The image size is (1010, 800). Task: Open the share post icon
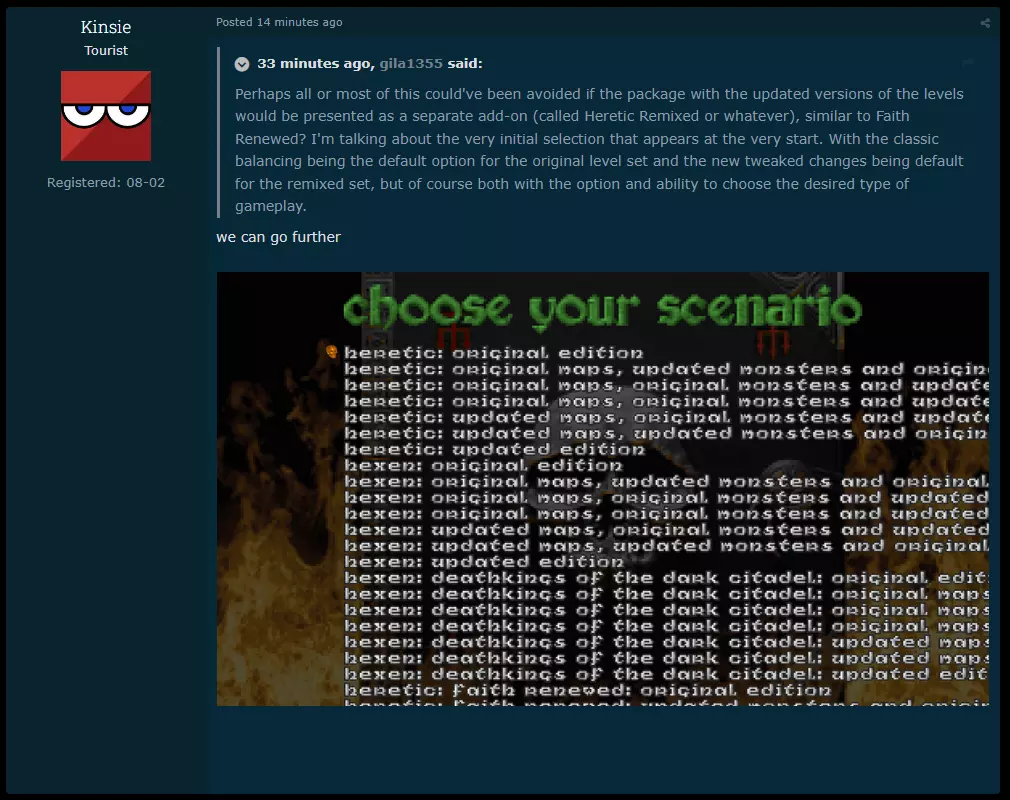pyautogui.click(x=985, y=23)
